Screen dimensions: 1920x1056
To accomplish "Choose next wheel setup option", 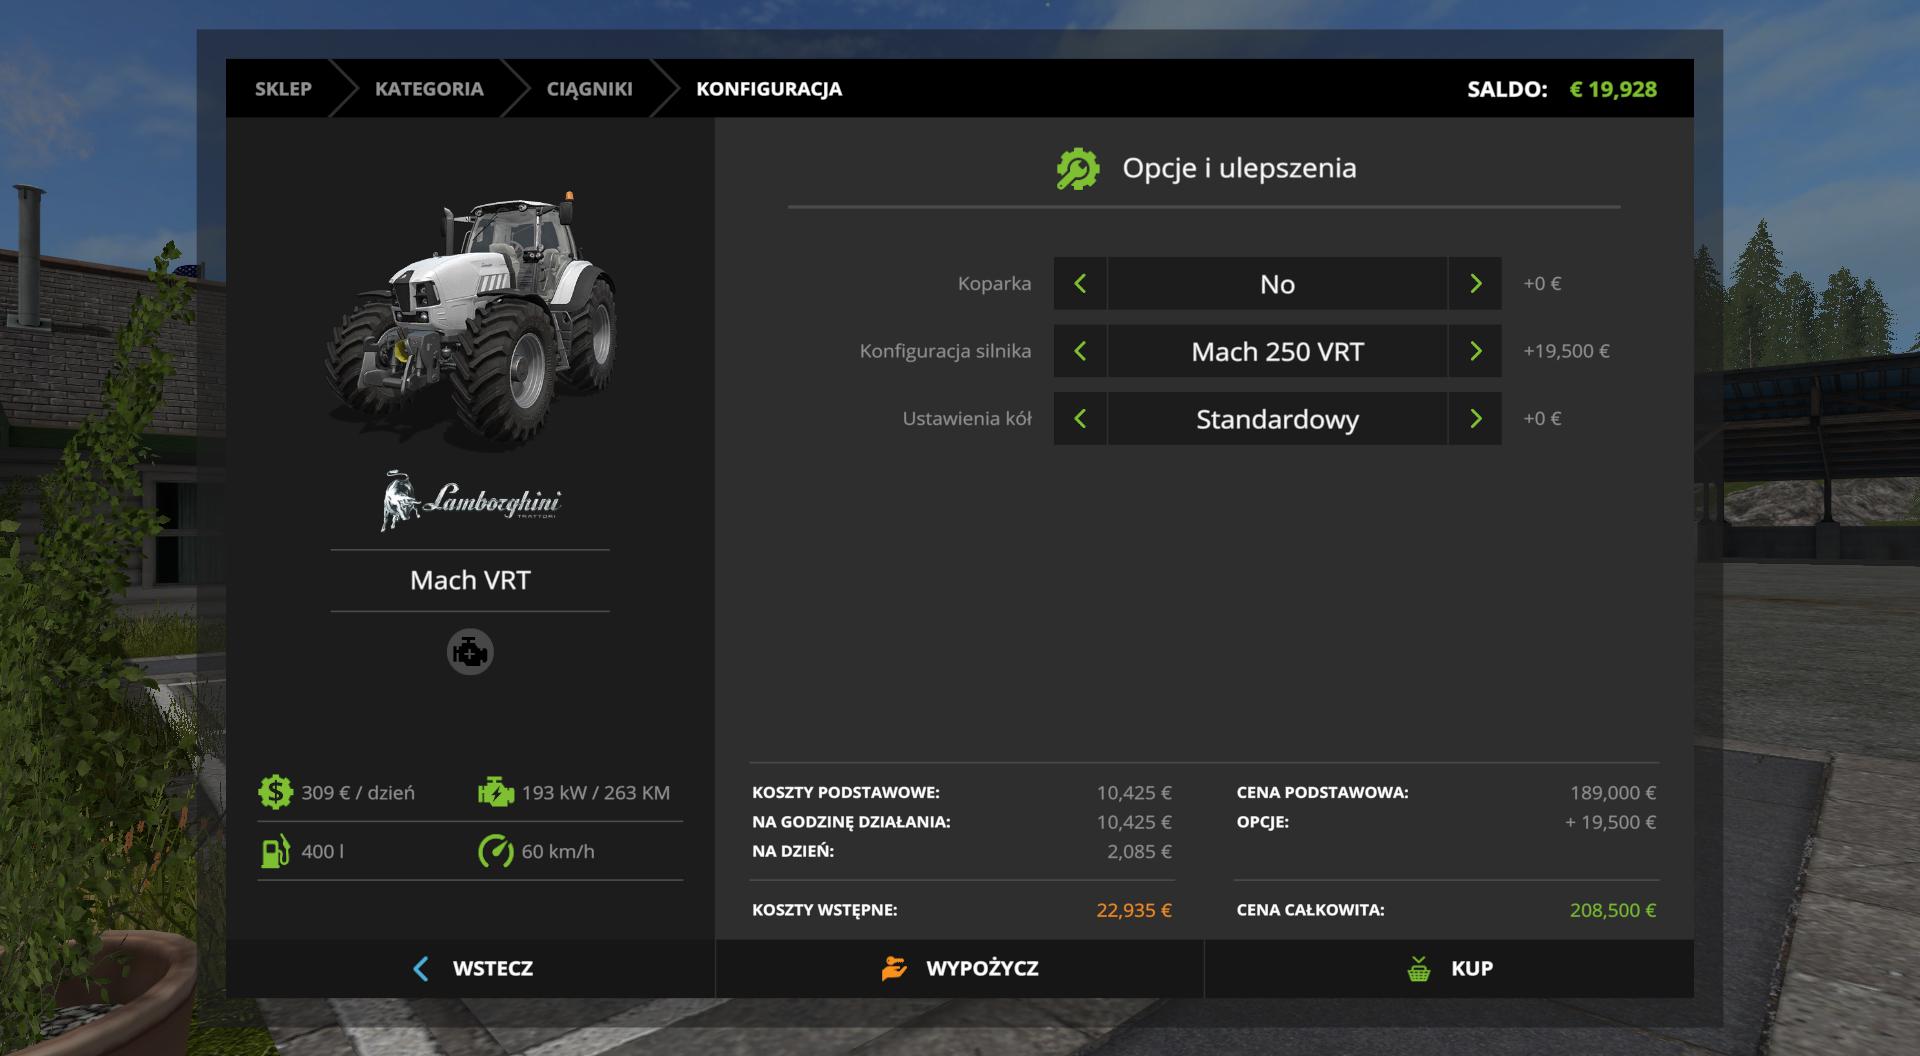I will (x=1475, y=418).
